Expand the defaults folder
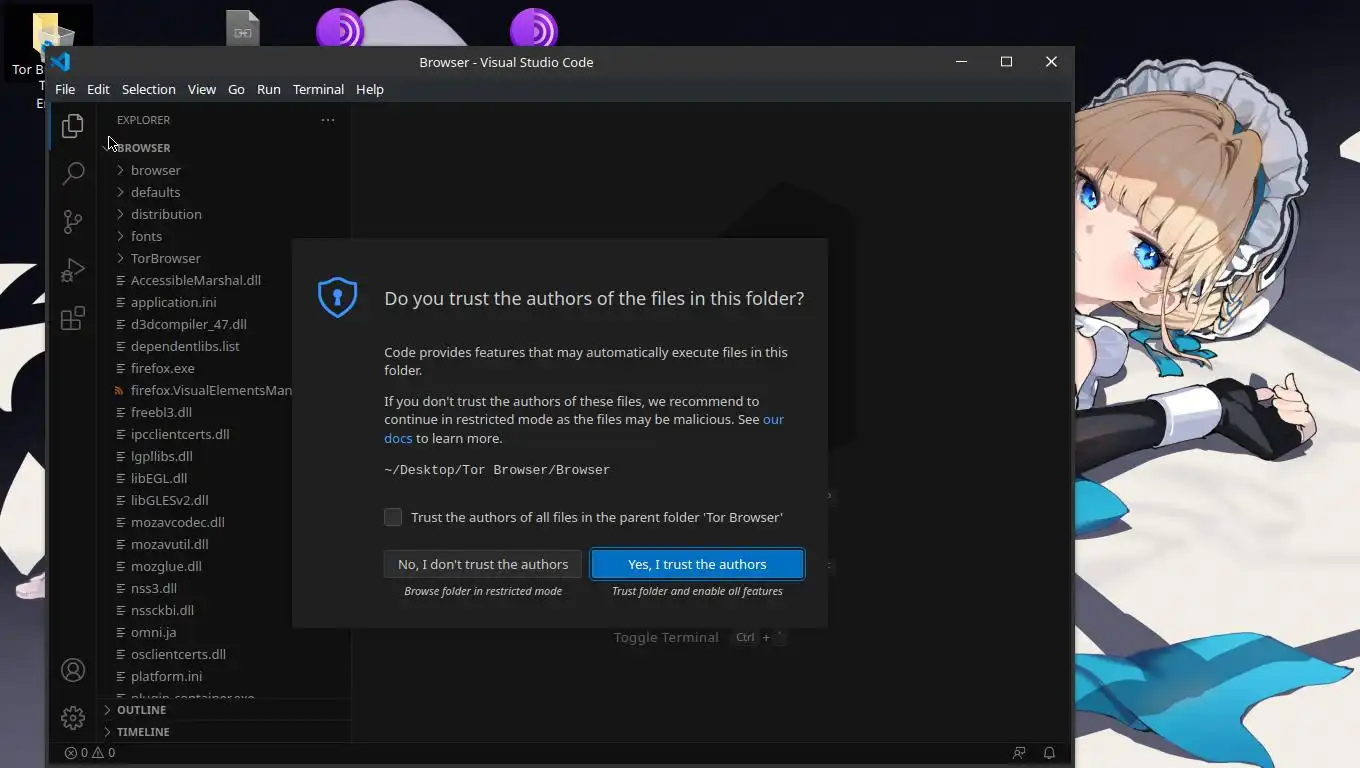Image resolution: width=1360 pixels, height=768 pixels. (120, 192)
